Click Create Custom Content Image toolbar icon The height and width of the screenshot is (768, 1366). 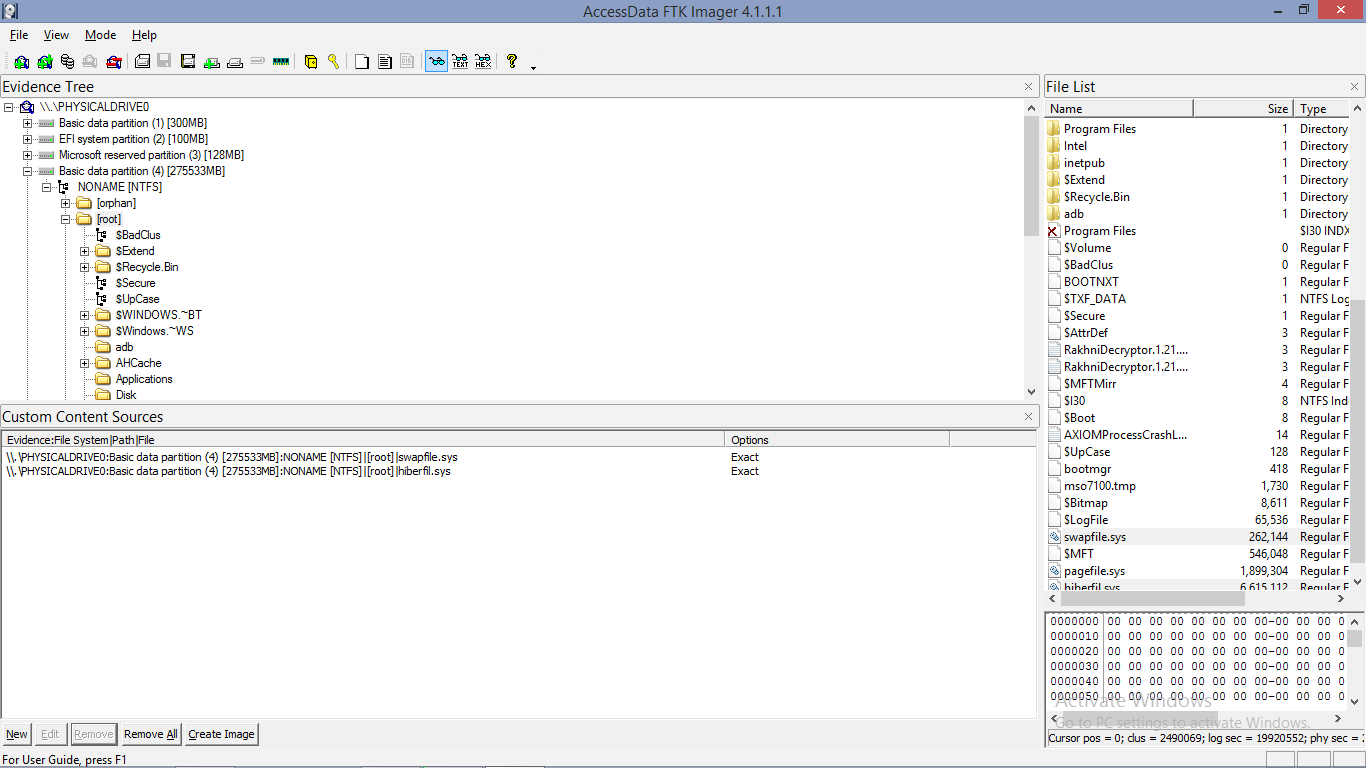point(235,61)
